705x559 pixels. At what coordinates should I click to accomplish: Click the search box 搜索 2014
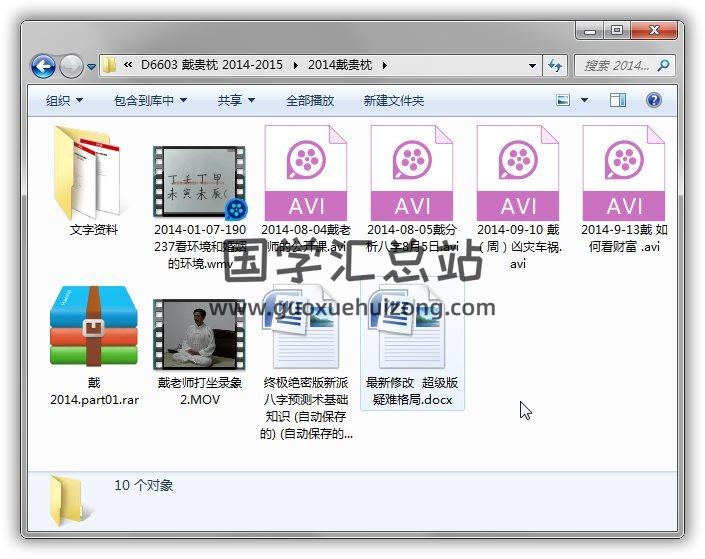tap(615, 66)
